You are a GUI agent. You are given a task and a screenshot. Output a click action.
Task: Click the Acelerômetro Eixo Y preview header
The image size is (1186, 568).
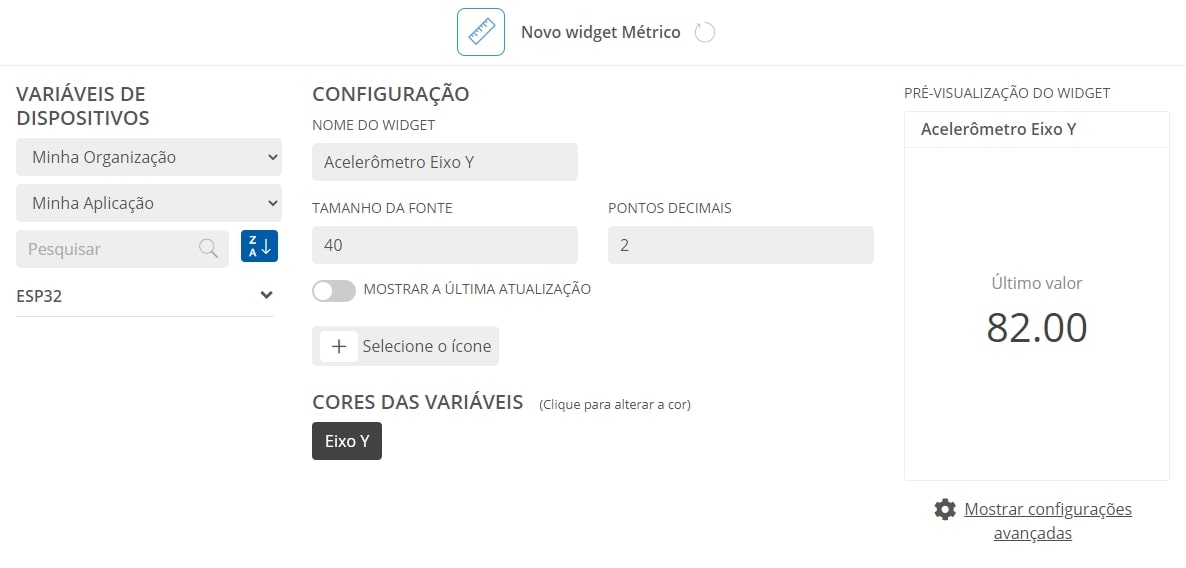tap(998, 129)
